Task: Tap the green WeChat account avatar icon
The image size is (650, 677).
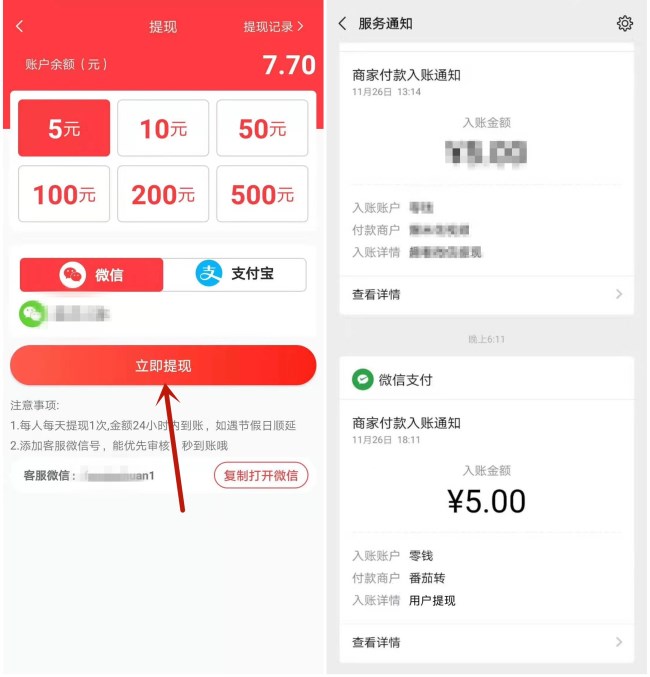Action: (32, 314)
